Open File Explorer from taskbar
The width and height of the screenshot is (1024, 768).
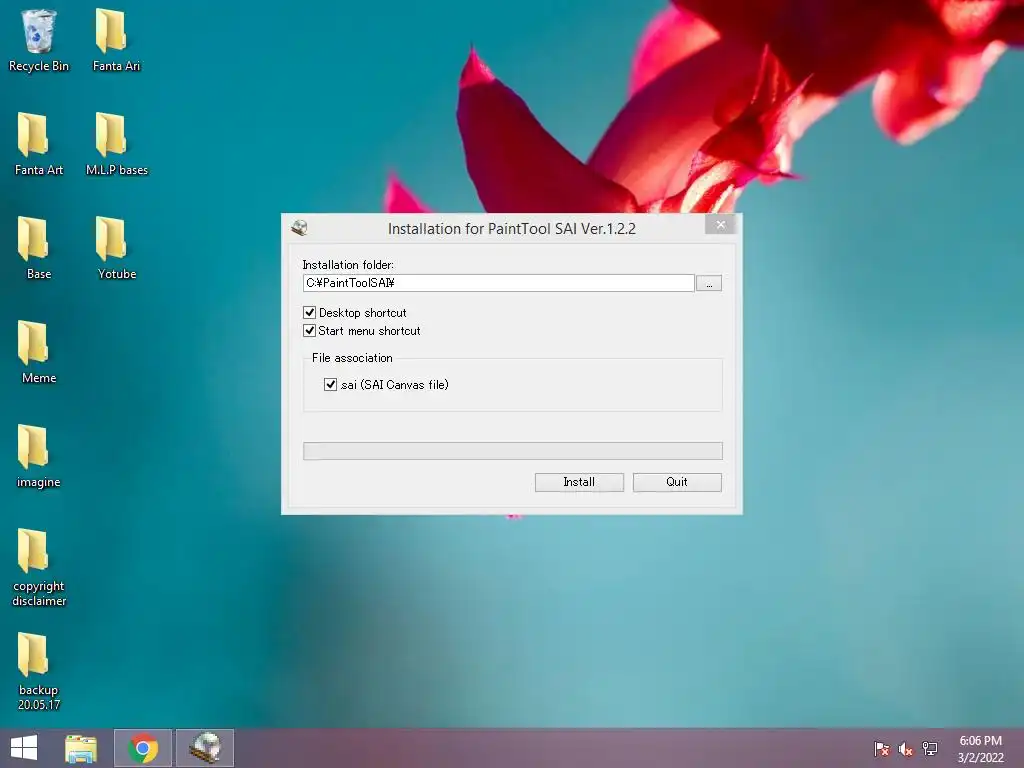[x=81, y=748]
